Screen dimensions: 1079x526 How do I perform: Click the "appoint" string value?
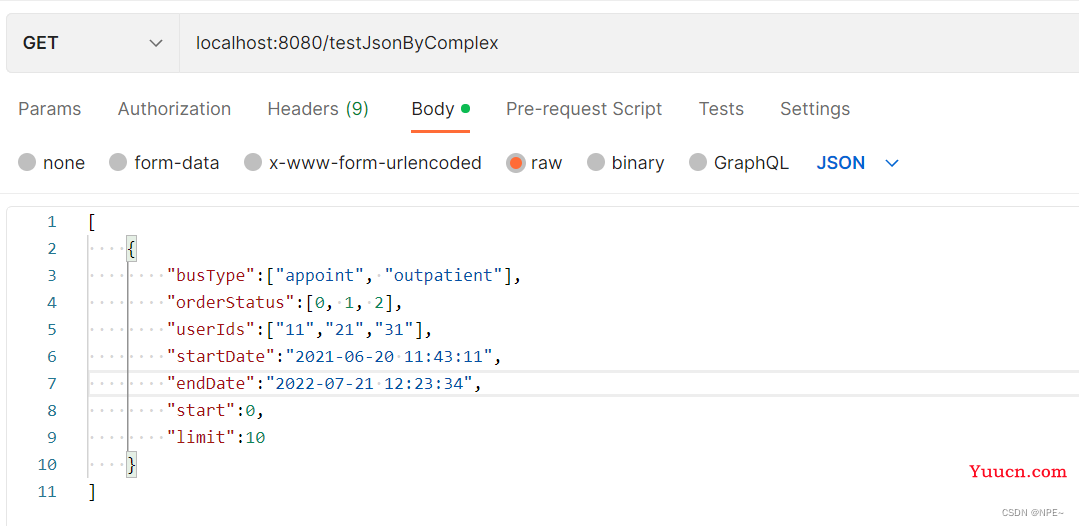point(320,276)
